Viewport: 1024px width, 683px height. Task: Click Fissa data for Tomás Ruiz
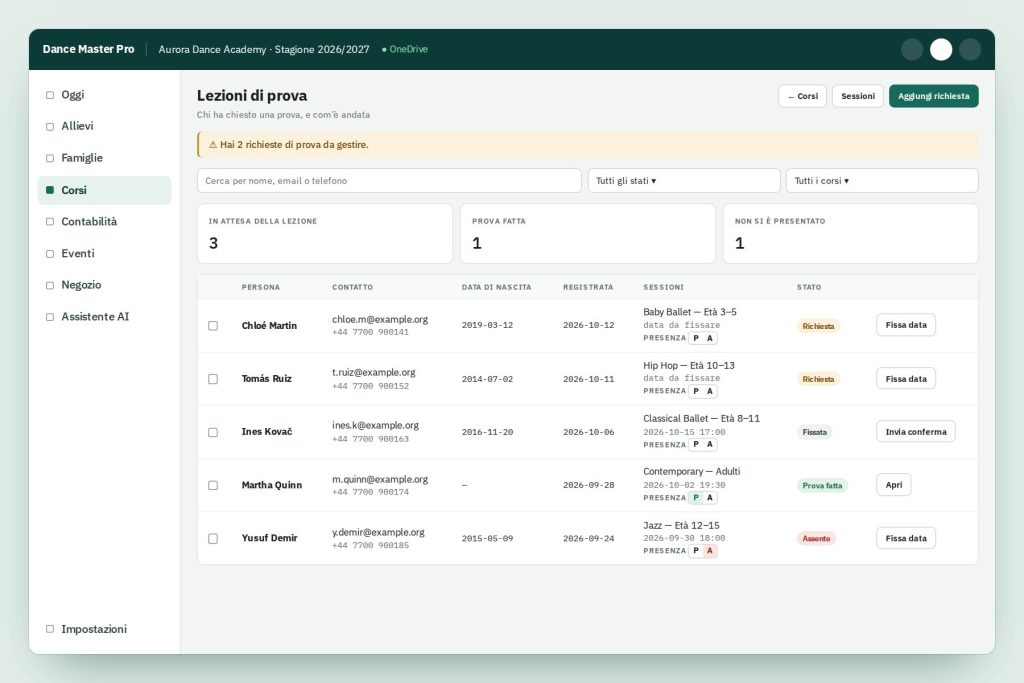[906, 379]
